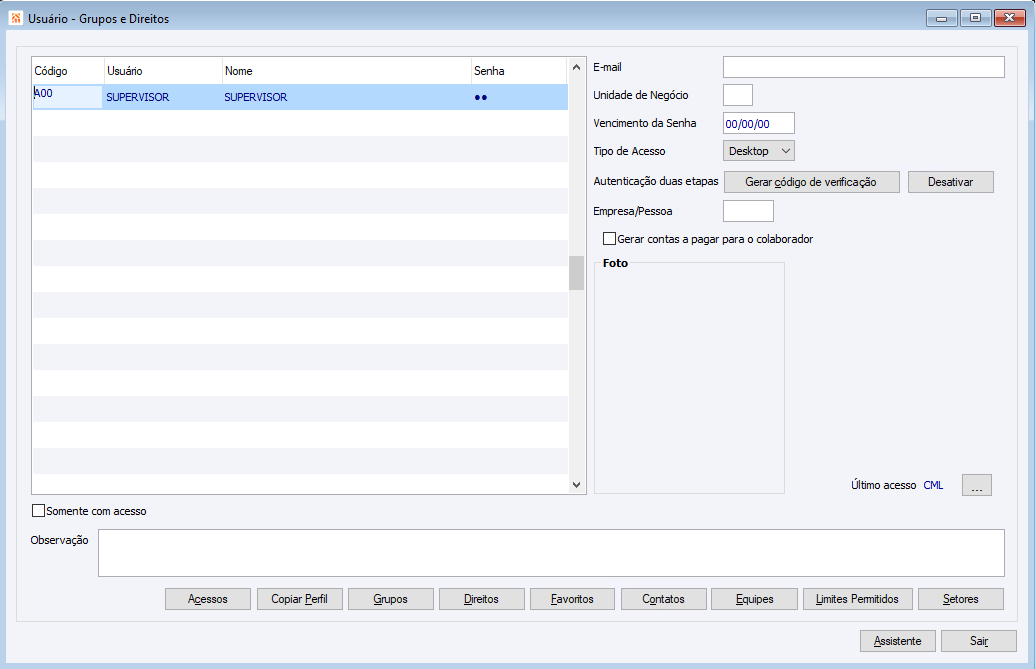Open the Acessos button
This screenshot has width=1035, height=669.
pos(208,599)
